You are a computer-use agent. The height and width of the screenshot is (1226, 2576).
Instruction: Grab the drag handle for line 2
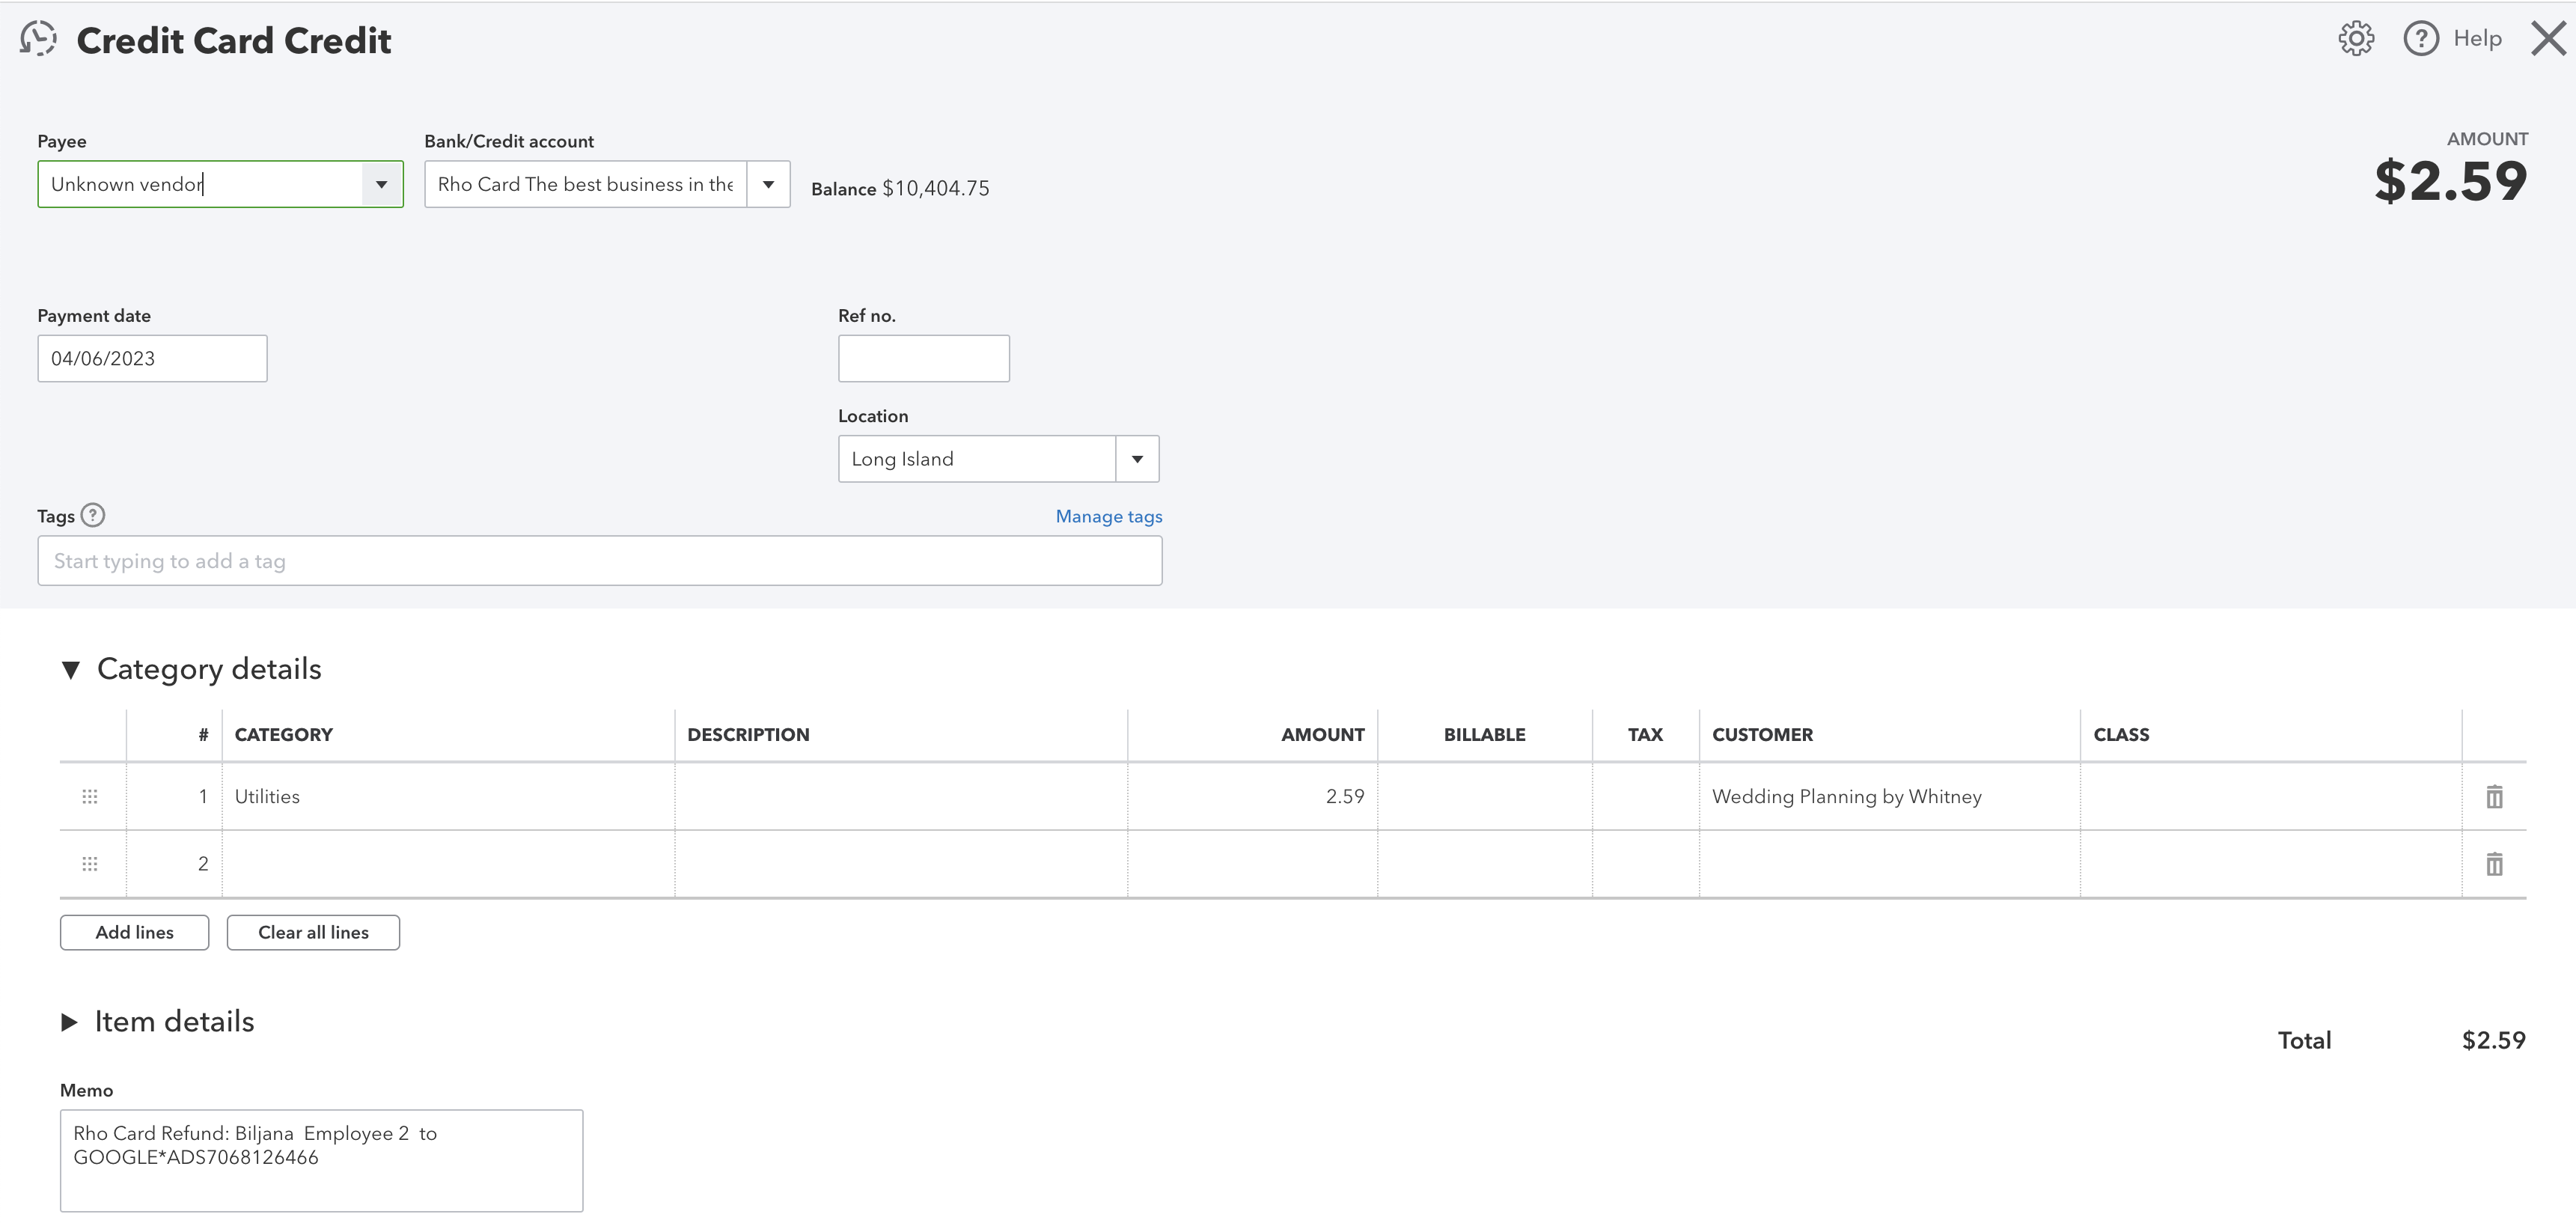click(90, 863)
